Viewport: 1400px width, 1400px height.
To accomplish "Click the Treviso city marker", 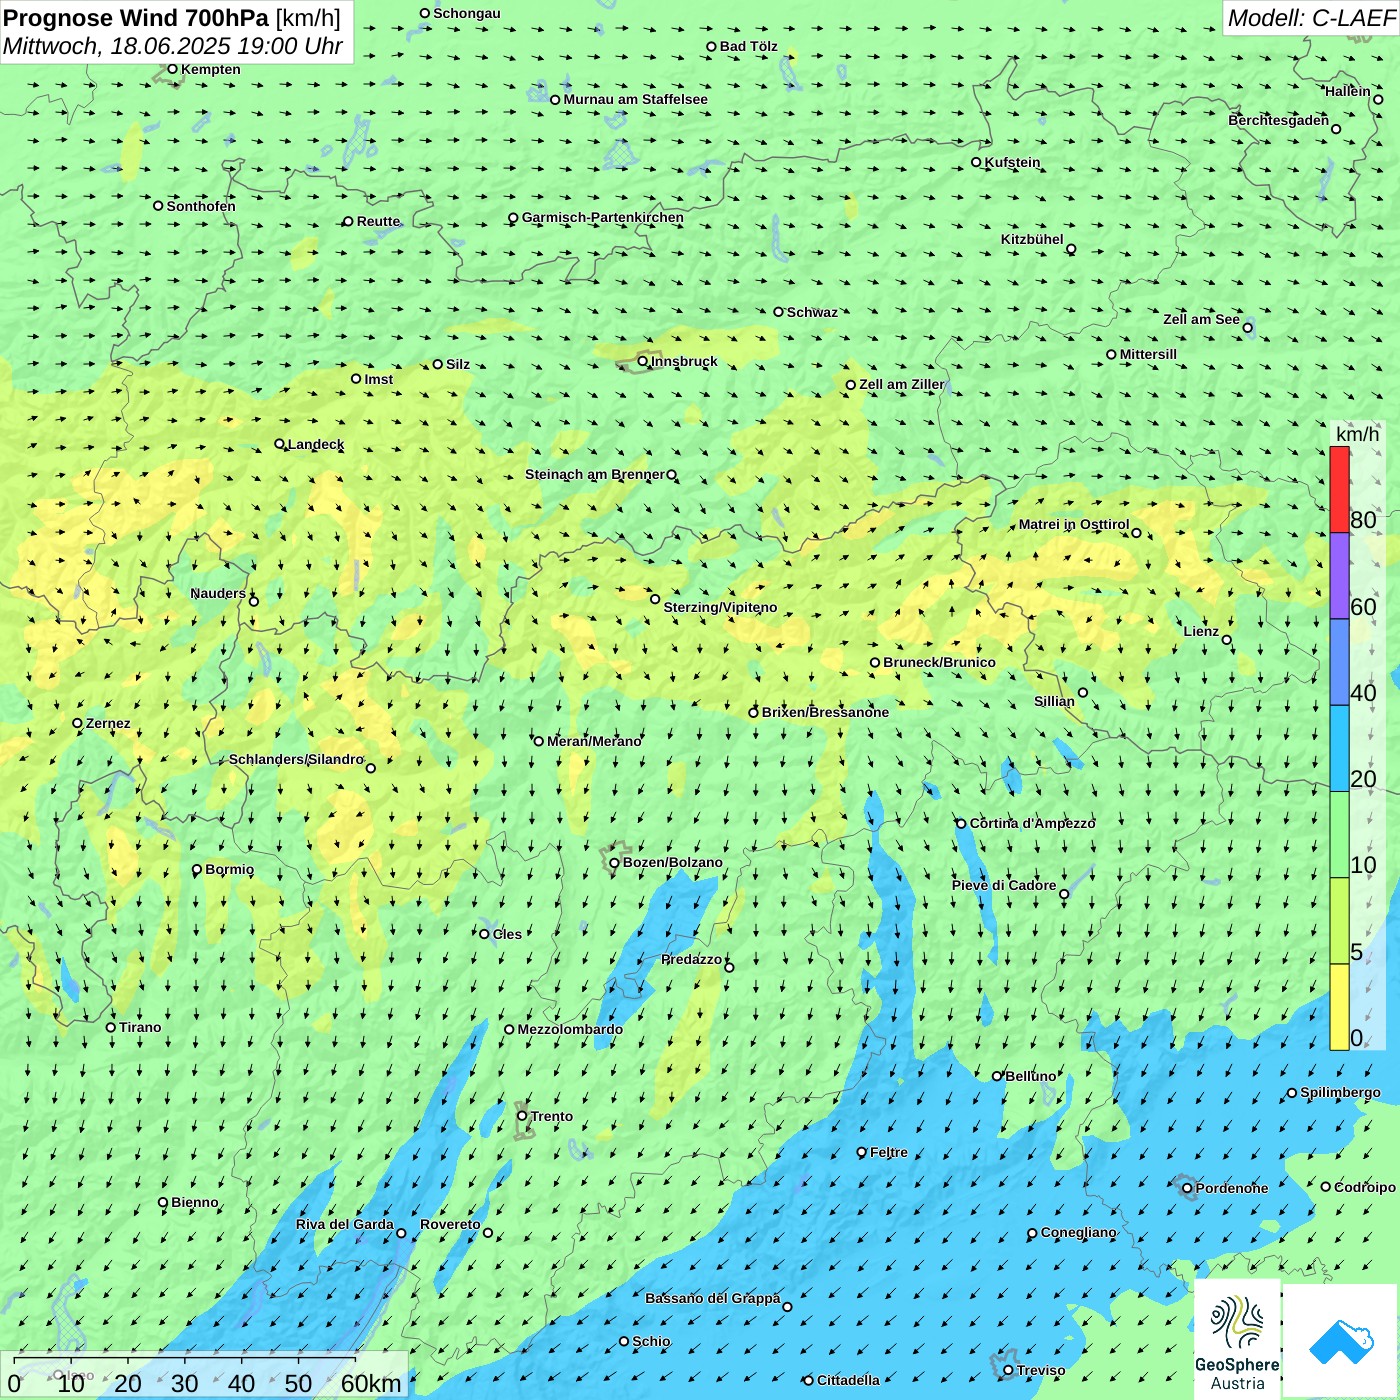I will pyautogui.click(x=1008, y=1370).
